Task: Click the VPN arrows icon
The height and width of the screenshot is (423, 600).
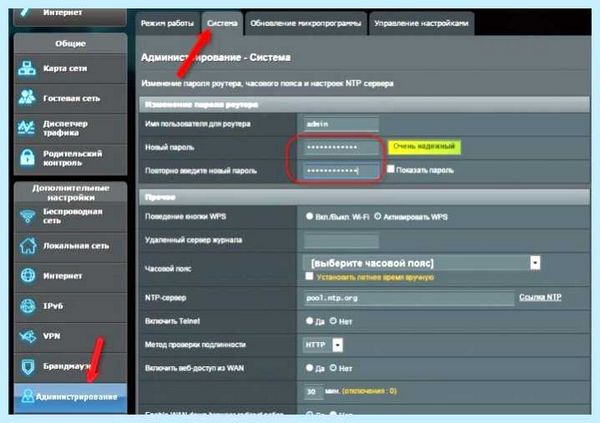Action: coord(28,336)
